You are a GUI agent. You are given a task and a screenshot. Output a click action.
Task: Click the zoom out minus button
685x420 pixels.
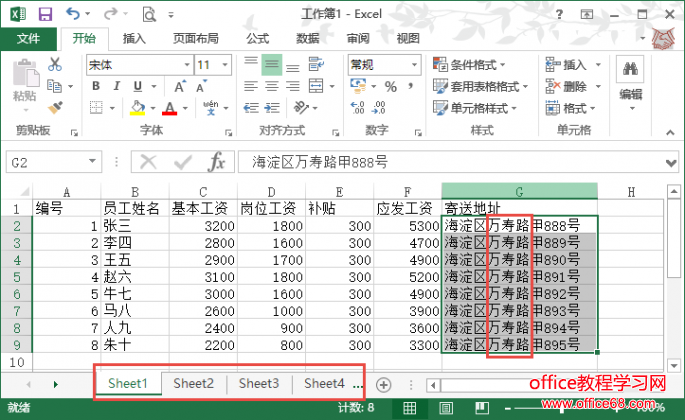[508, 409]
